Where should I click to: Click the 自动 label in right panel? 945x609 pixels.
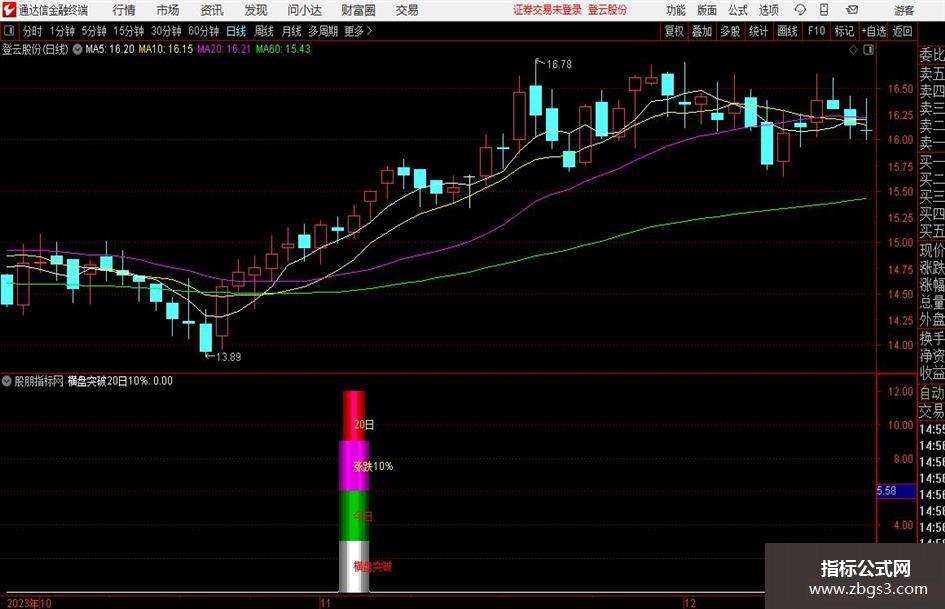(x=932, y=393)
